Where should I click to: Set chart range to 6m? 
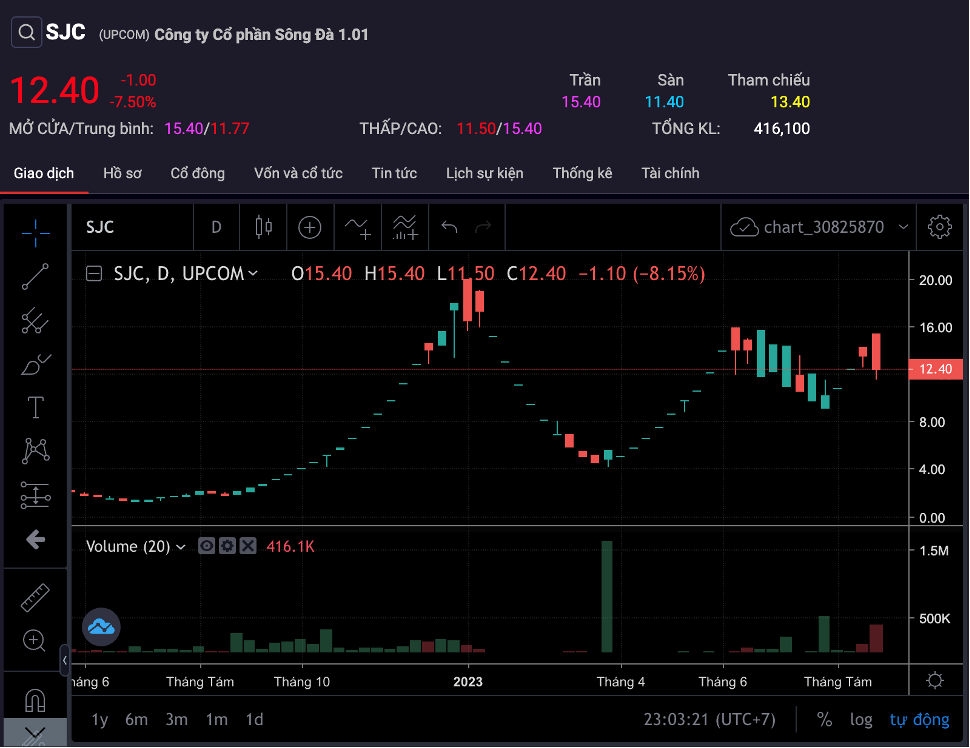tap(137, 720)
